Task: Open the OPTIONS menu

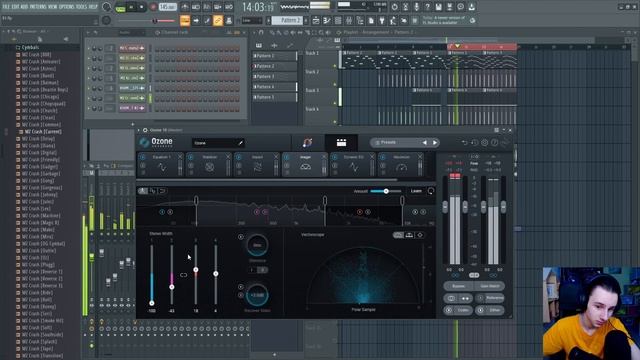Action: point(67,7)
